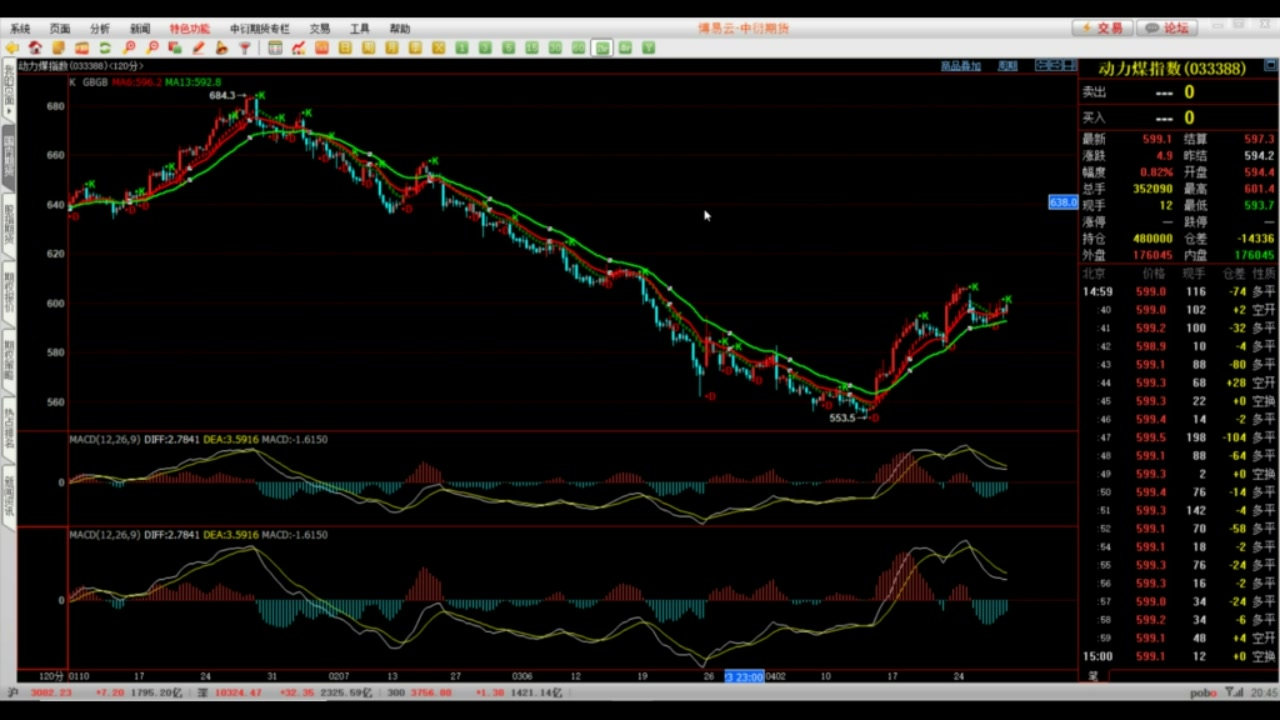Open the 新闻 menu

140,28
